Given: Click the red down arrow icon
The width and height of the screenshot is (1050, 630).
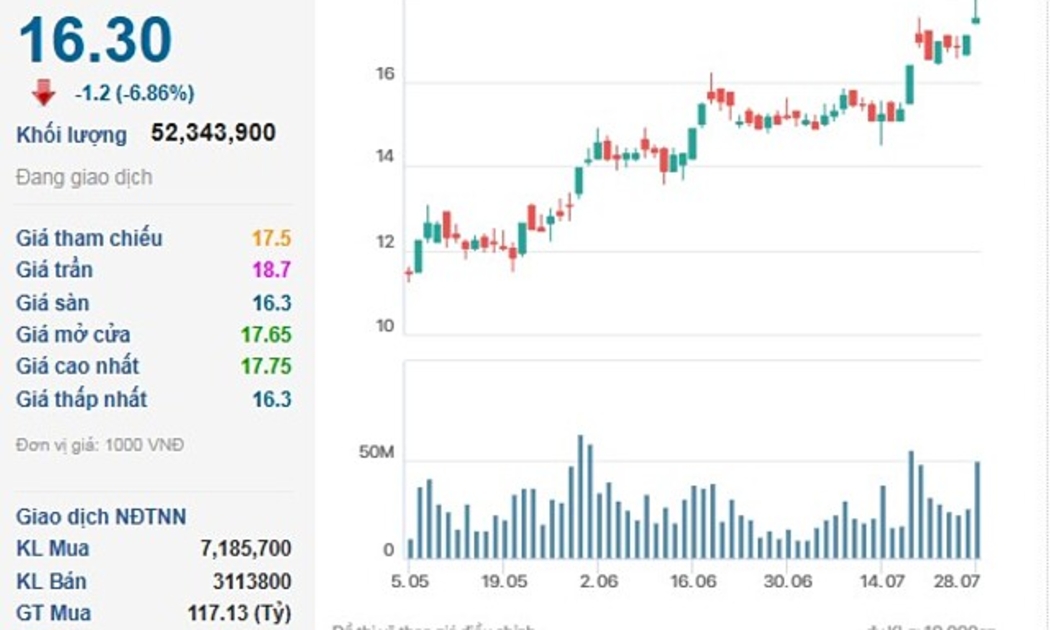Looking at the screenshot, I should (x=44, y=93).
